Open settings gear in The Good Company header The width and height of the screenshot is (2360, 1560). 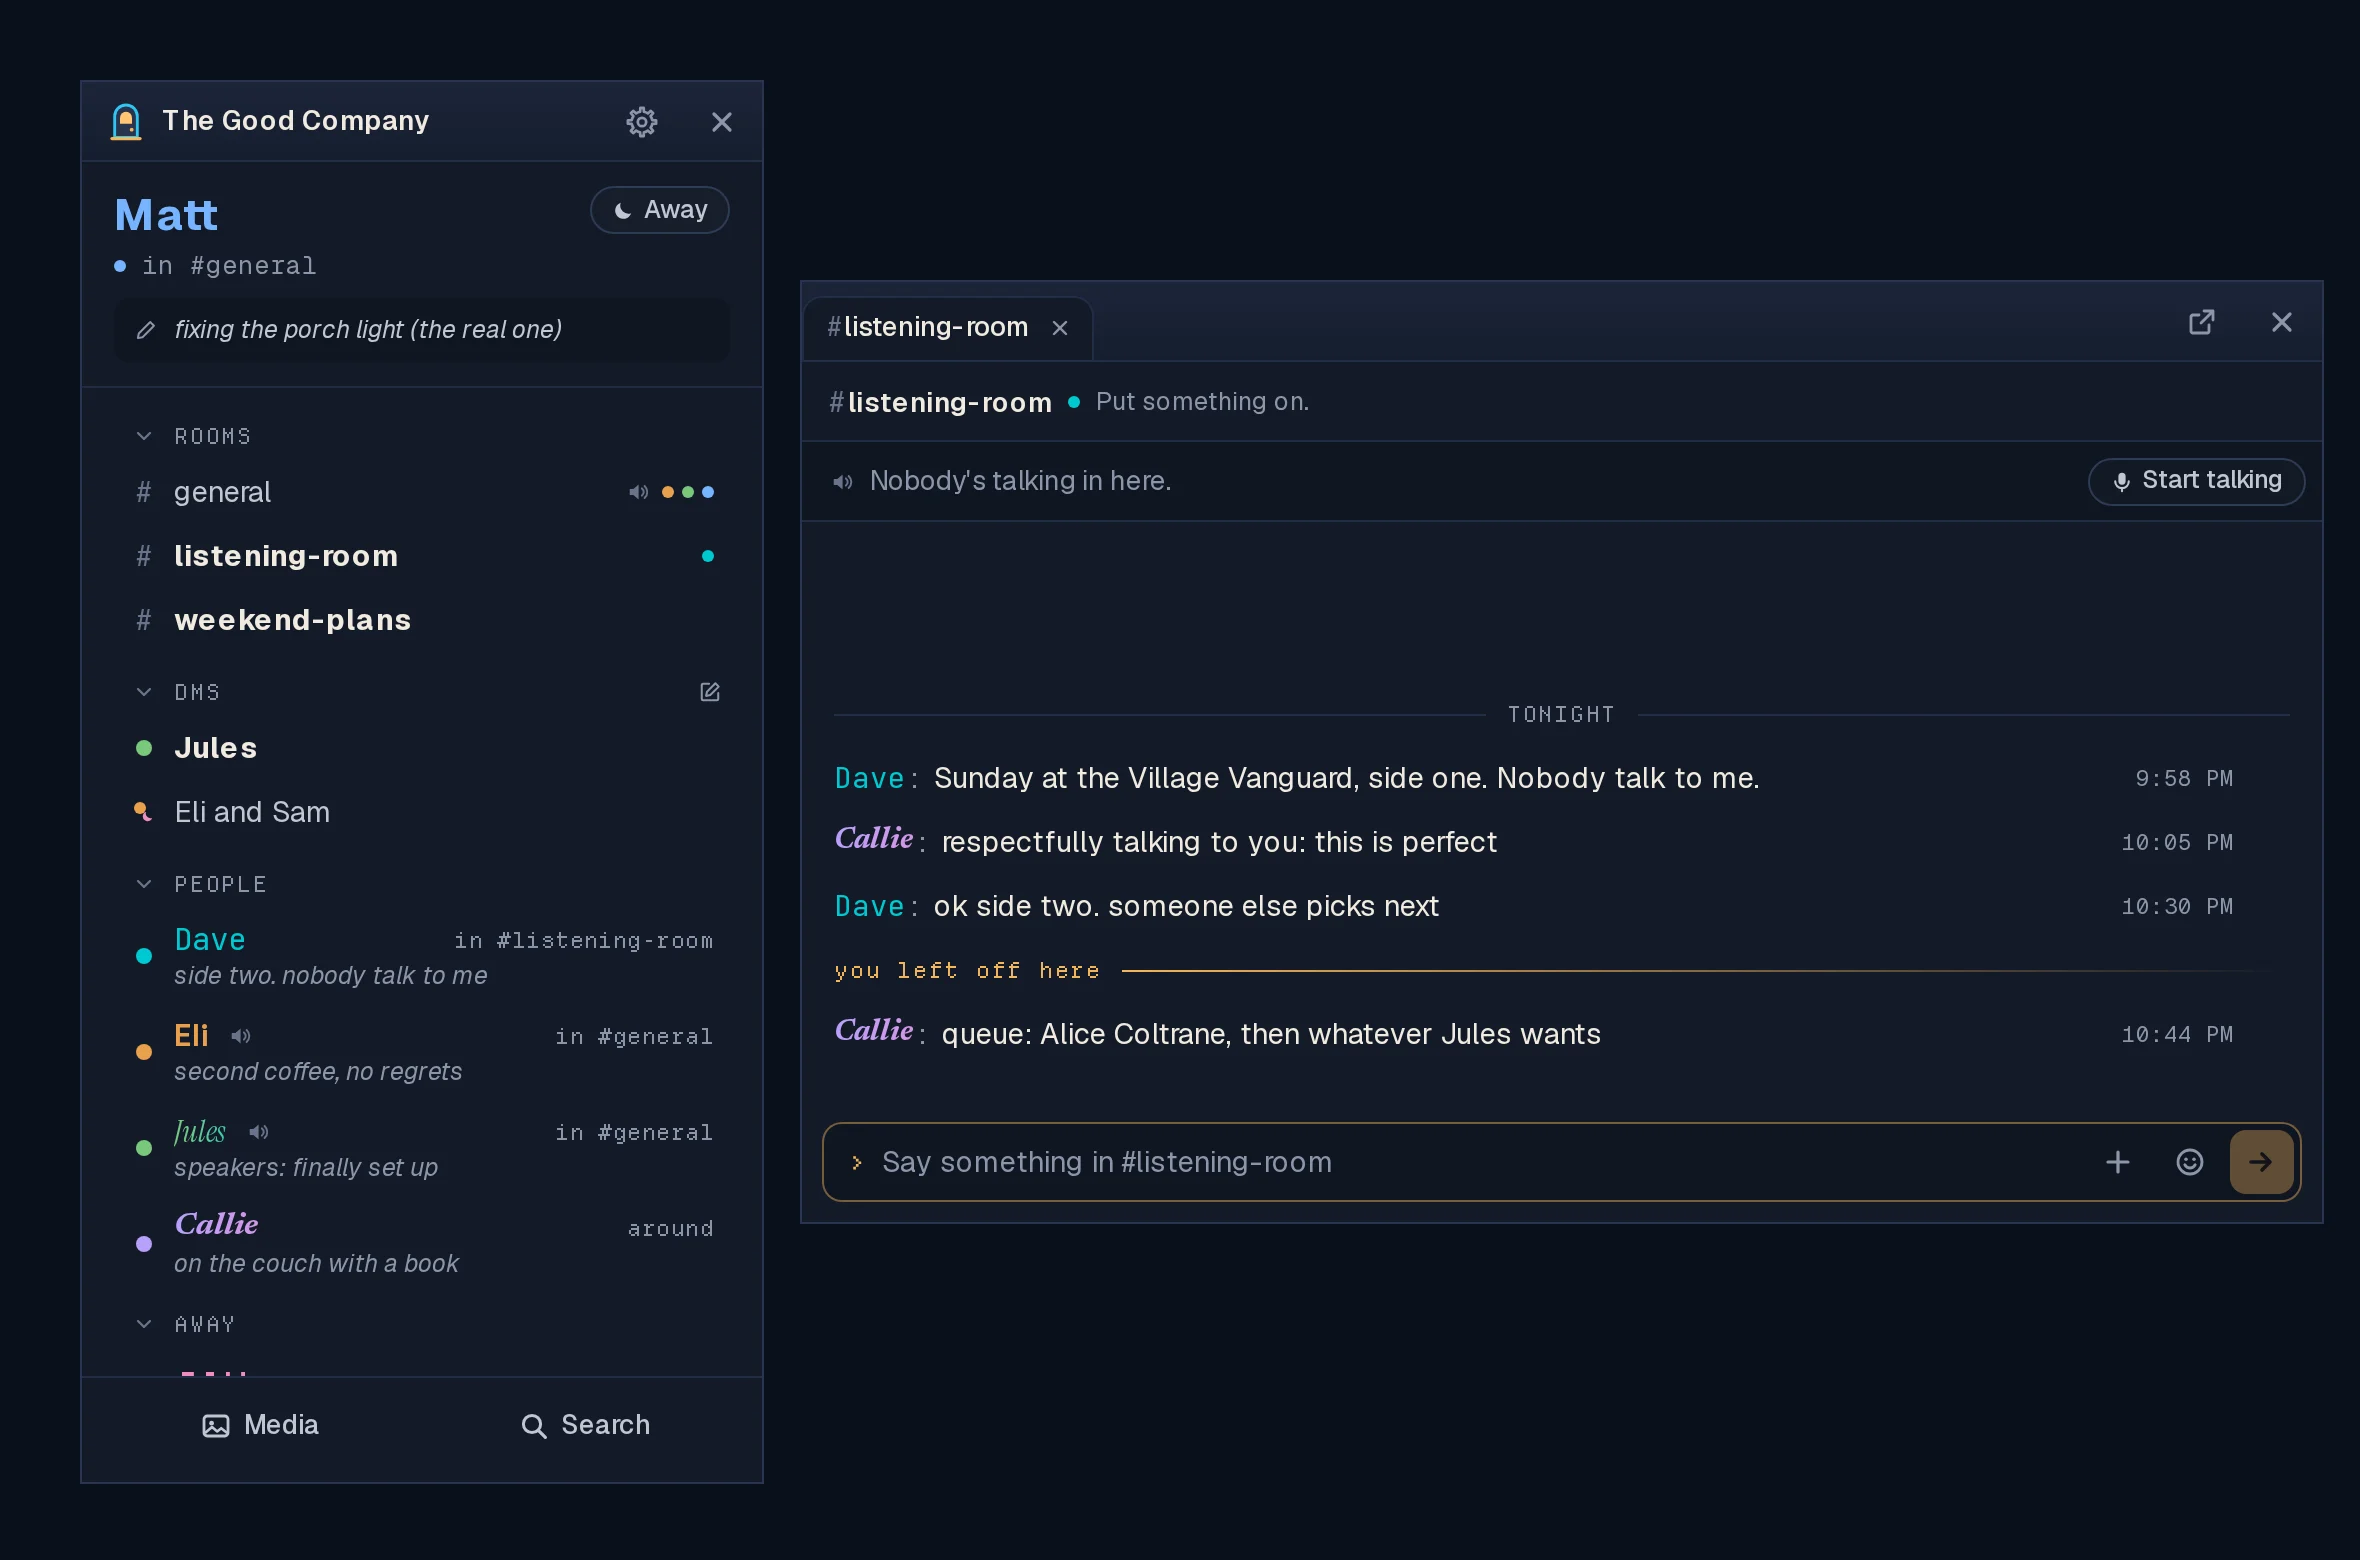point(641,122)
